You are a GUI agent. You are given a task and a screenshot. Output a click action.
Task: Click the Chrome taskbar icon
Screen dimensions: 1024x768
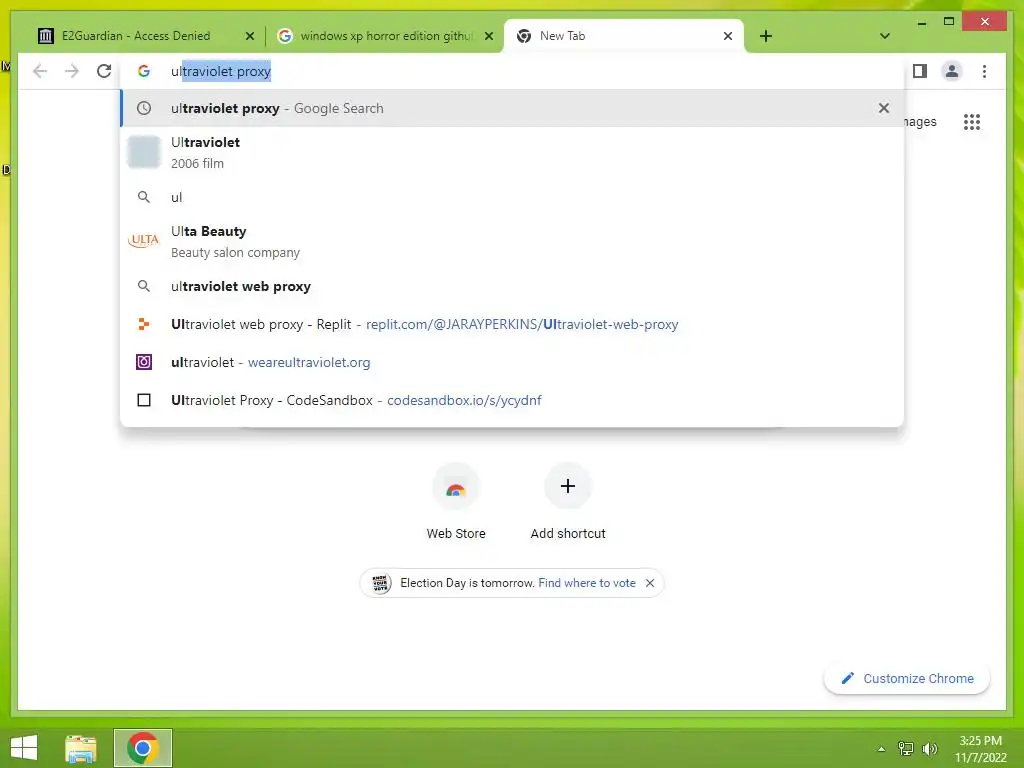click(142, 748)
